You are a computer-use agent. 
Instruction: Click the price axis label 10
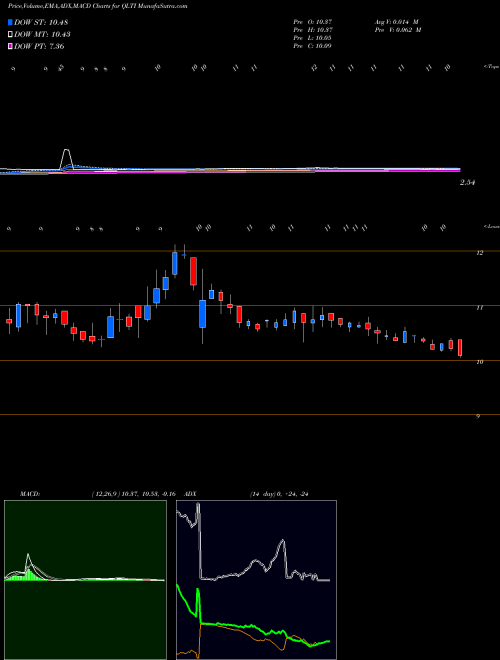[479, 362]
